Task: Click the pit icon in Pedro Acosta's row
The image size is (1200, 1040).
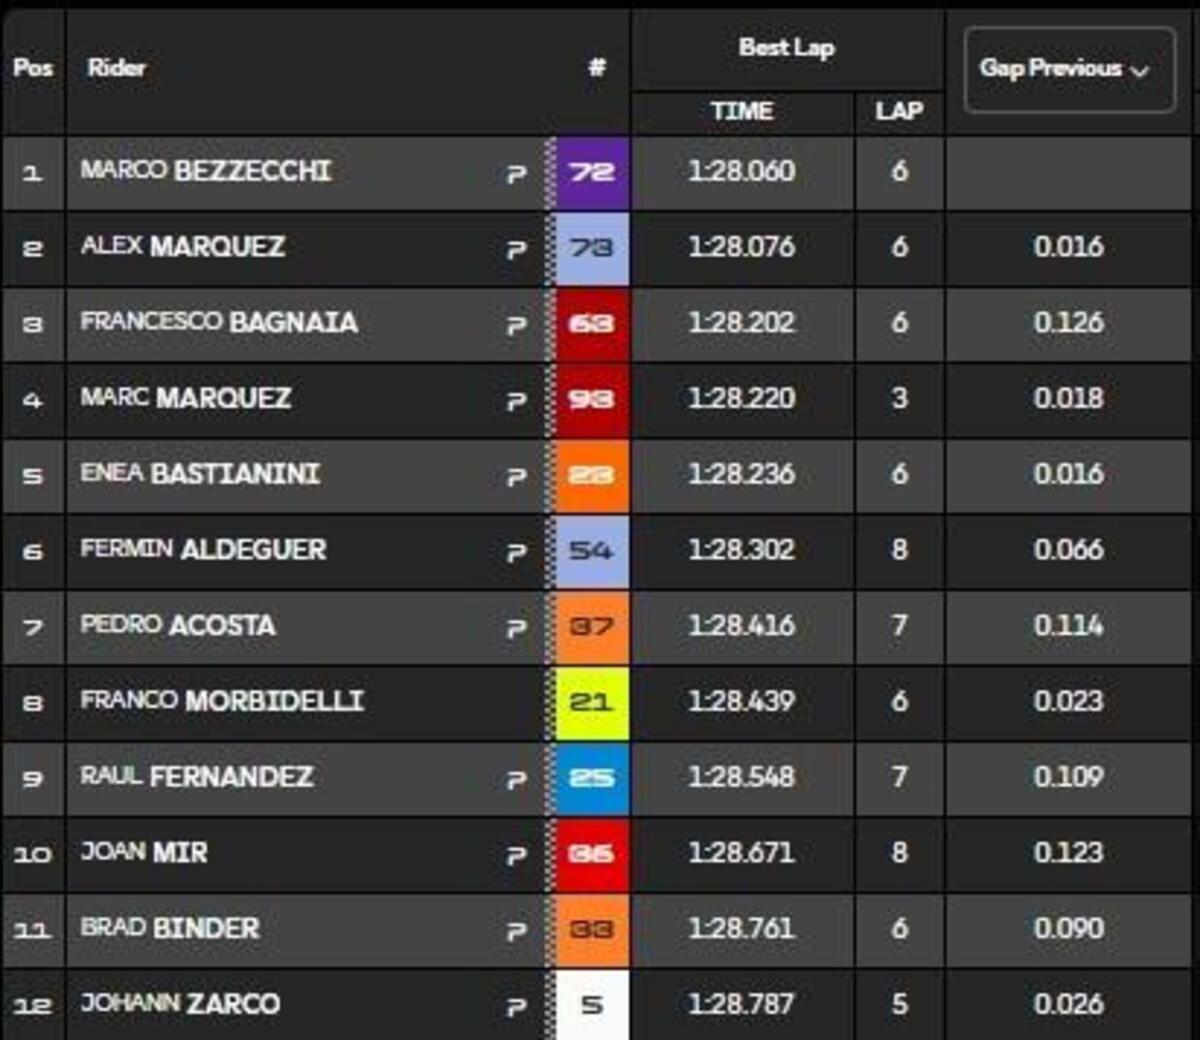Action: click(x=516, y=628)
